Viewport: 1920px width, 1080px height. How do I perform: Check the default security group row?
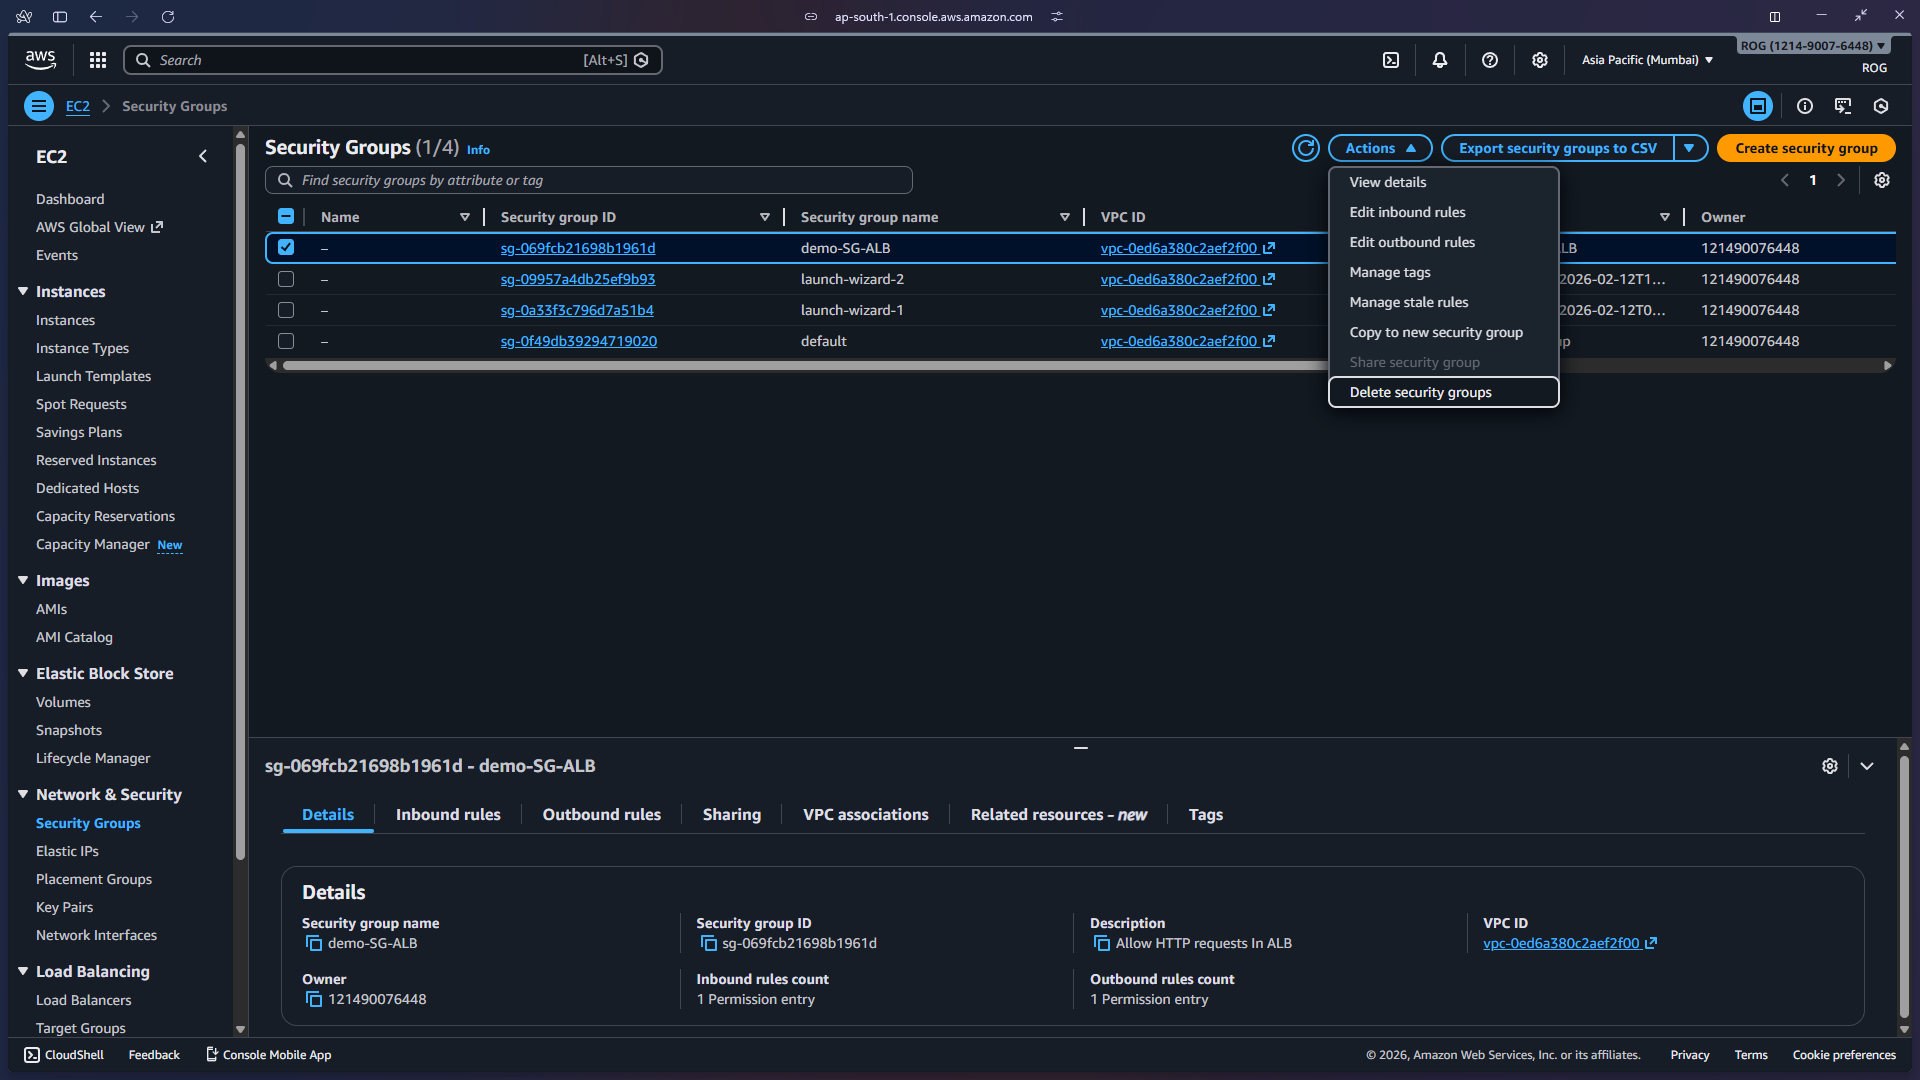tap(286, 341)
